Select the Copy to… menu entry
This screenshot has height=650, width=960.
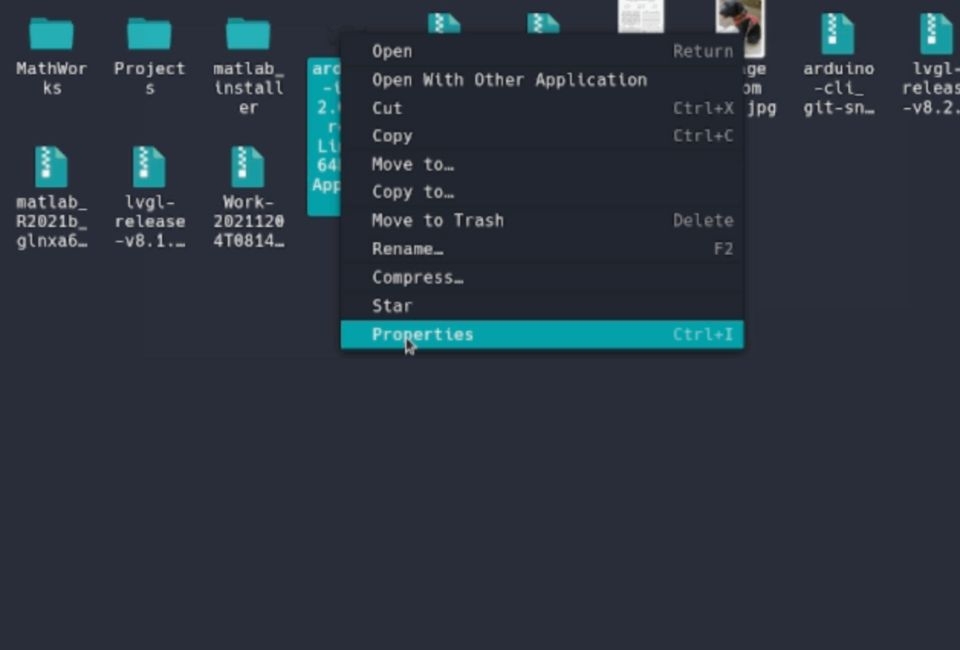click(x=542, y=192)
